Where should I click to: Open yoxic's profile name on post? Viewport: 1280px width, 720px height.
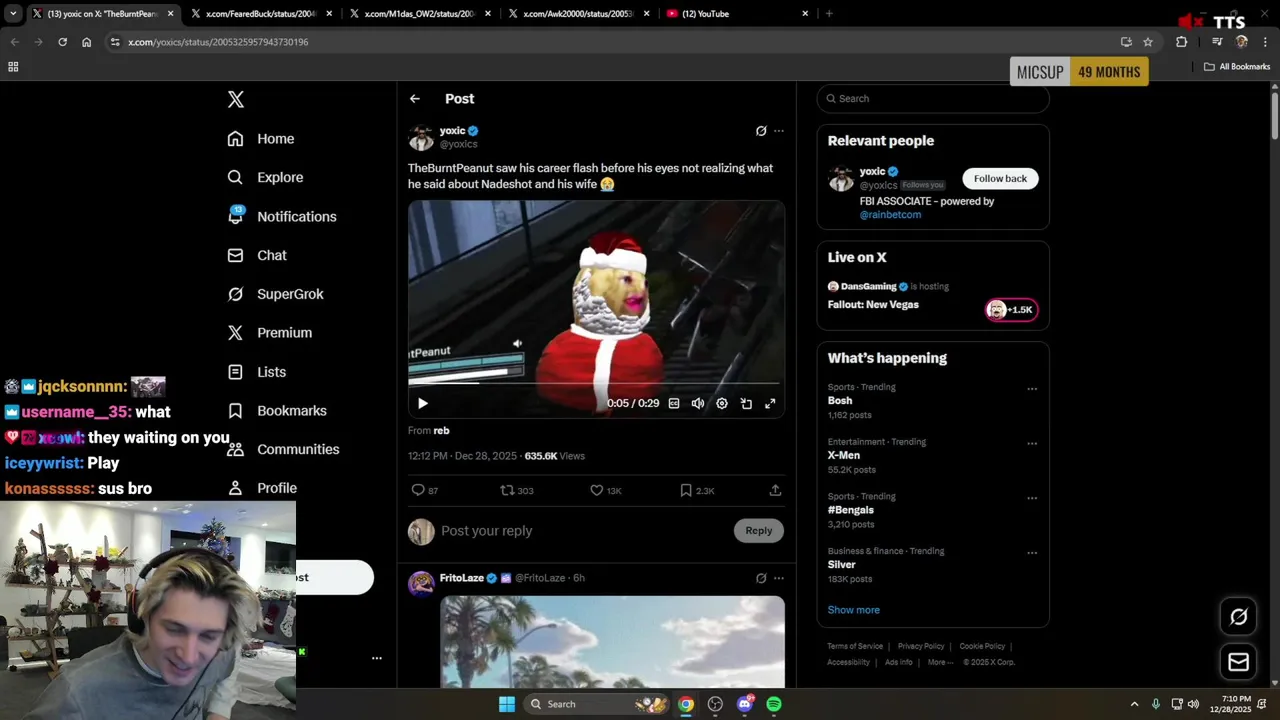(452, 130)
